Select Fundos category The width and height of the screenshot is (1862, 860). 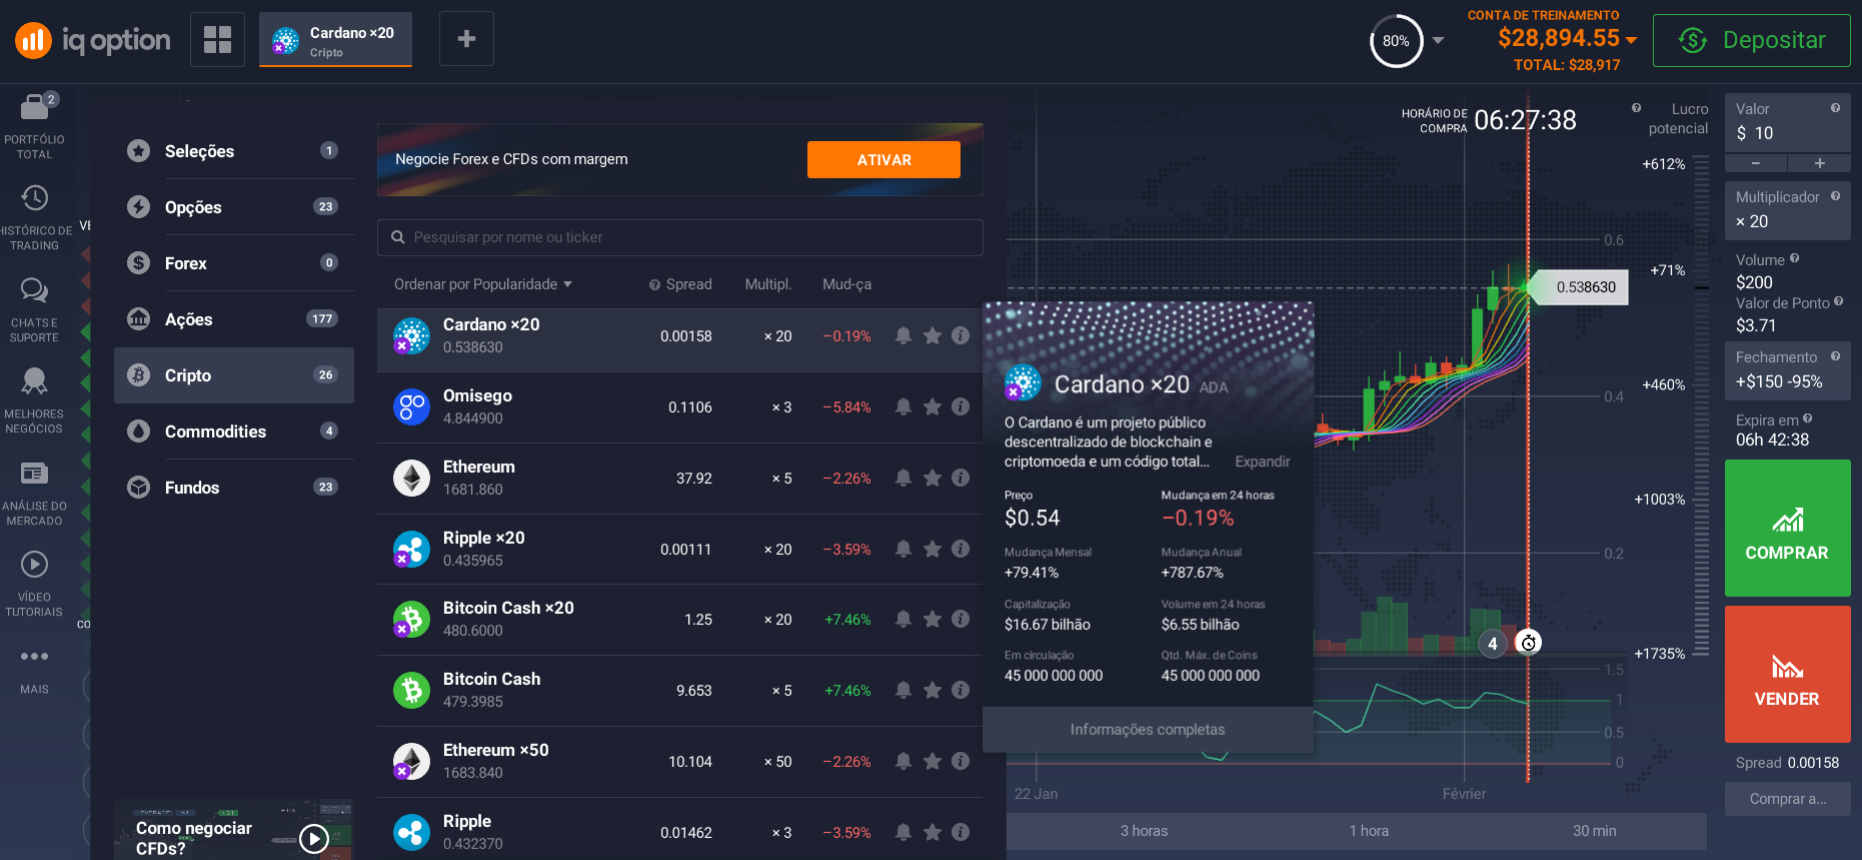pos(234,487)
